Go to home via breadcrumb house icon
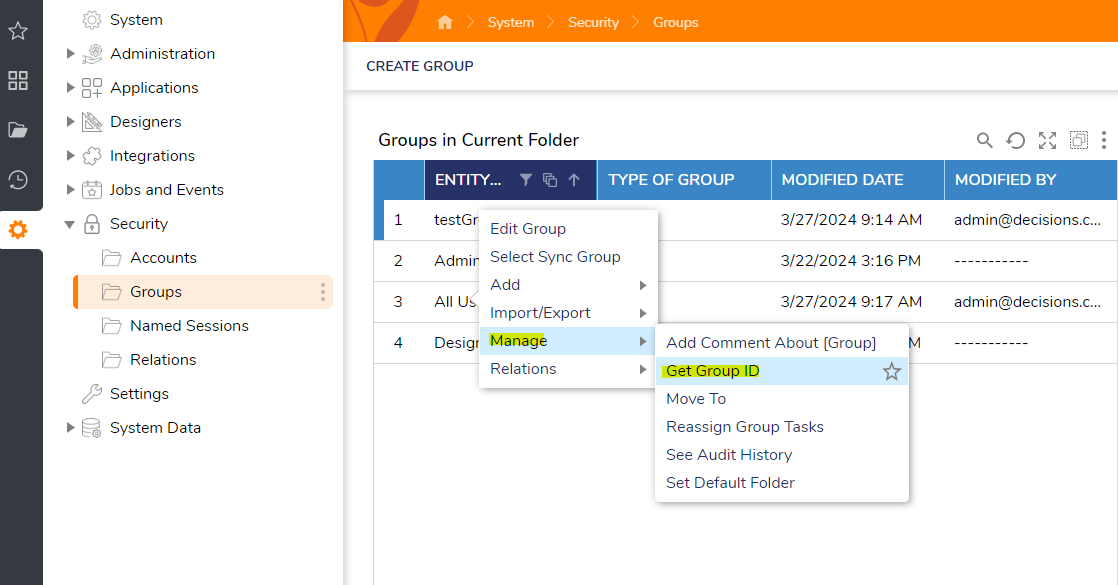 click(x=445, y=22)
